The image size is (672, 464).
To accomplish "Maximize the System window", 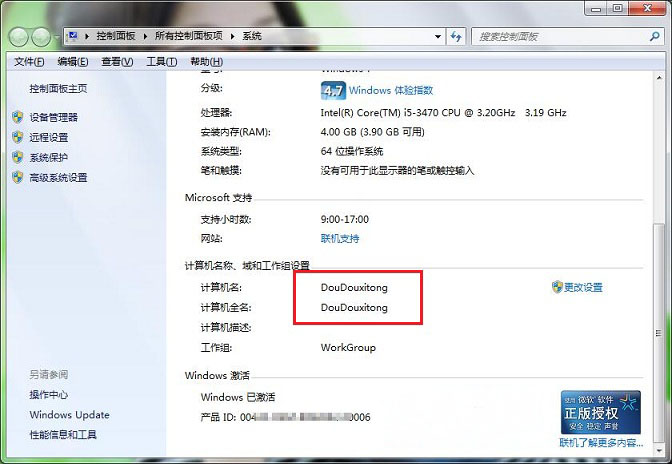I will [x=618, y=8].
